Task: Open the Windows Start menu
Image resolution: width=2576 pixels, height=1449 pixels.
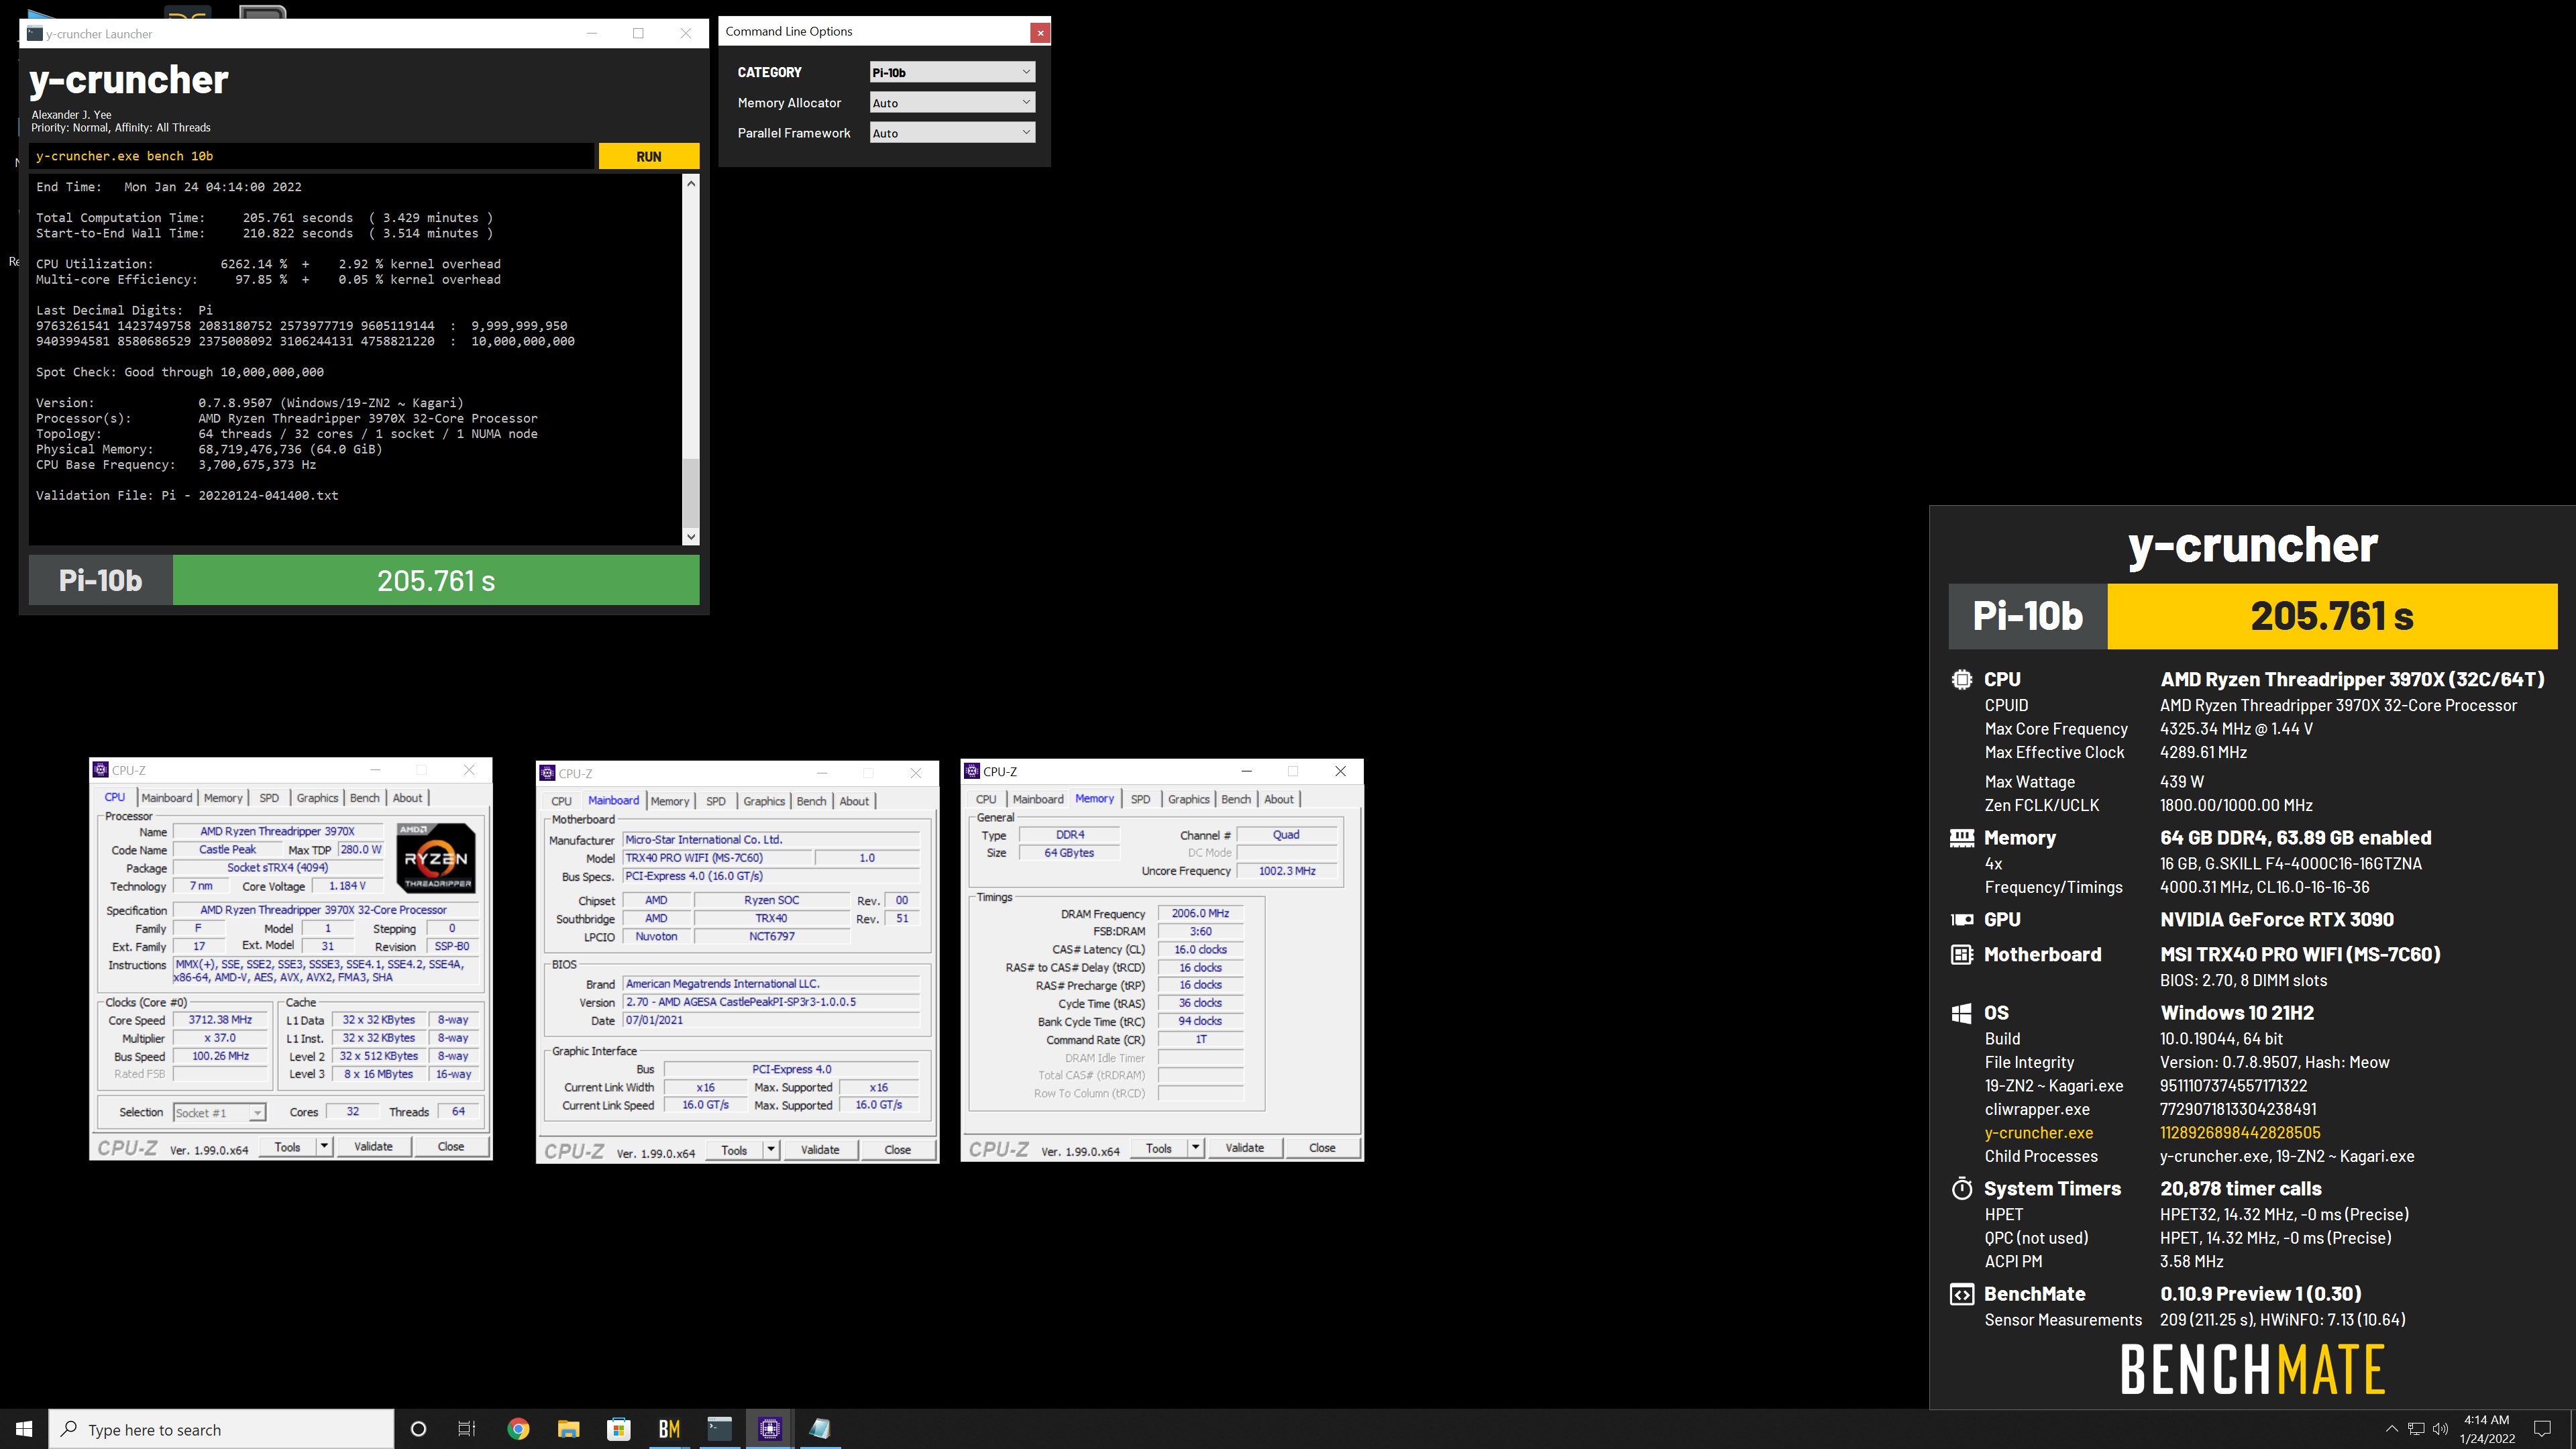Action: click(24, 1429)
